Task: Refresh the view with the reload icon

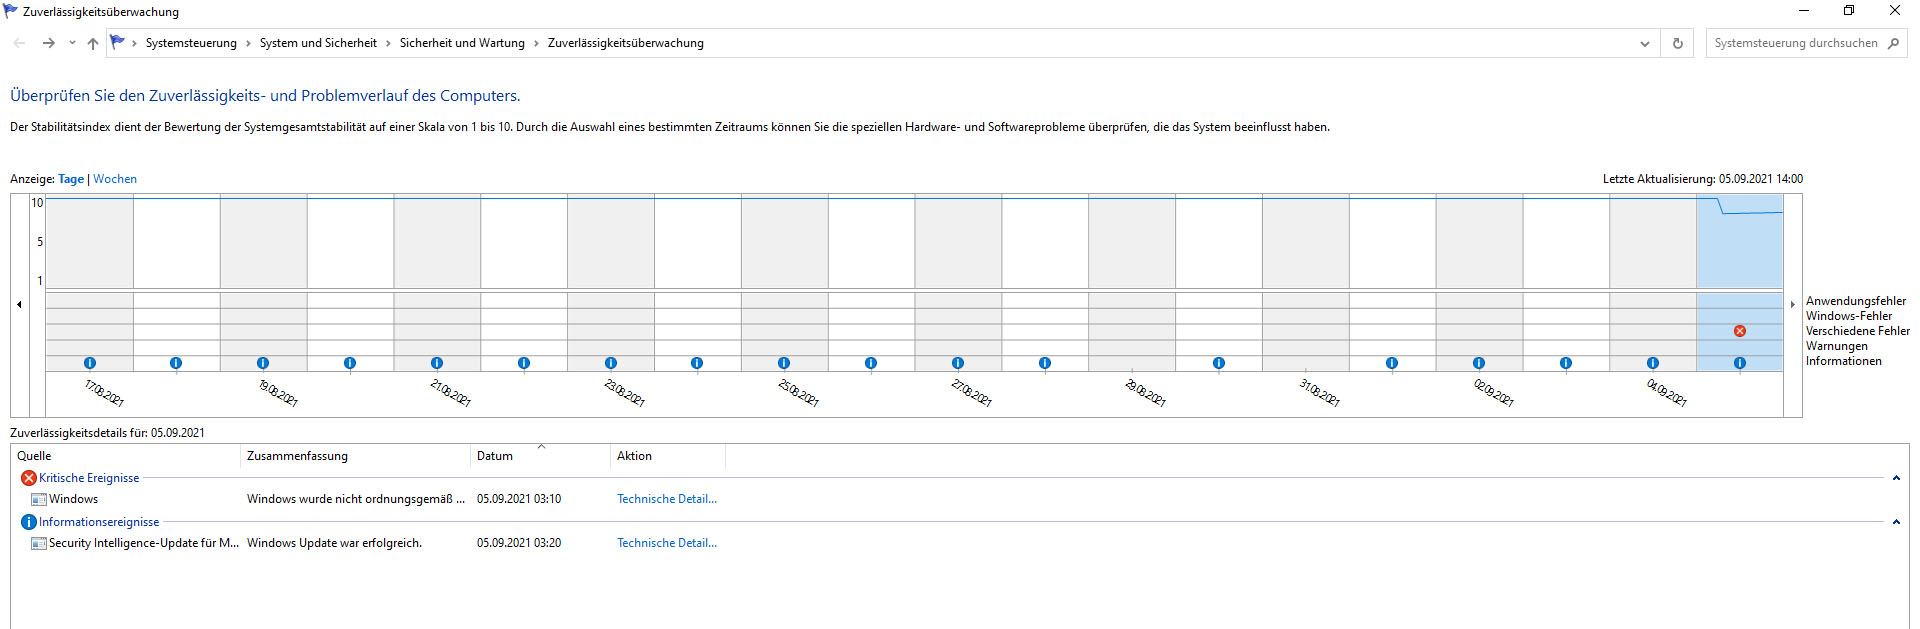Action: [1678, 43]
